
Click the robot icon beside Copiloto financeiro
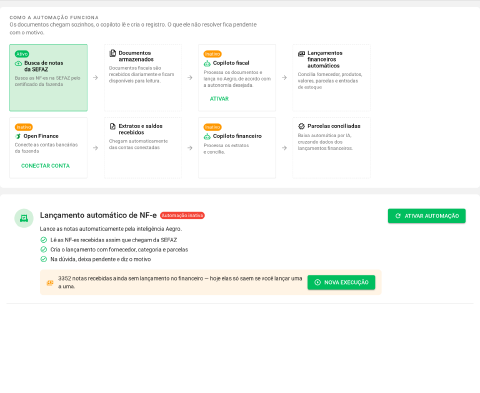click(207, 136)
